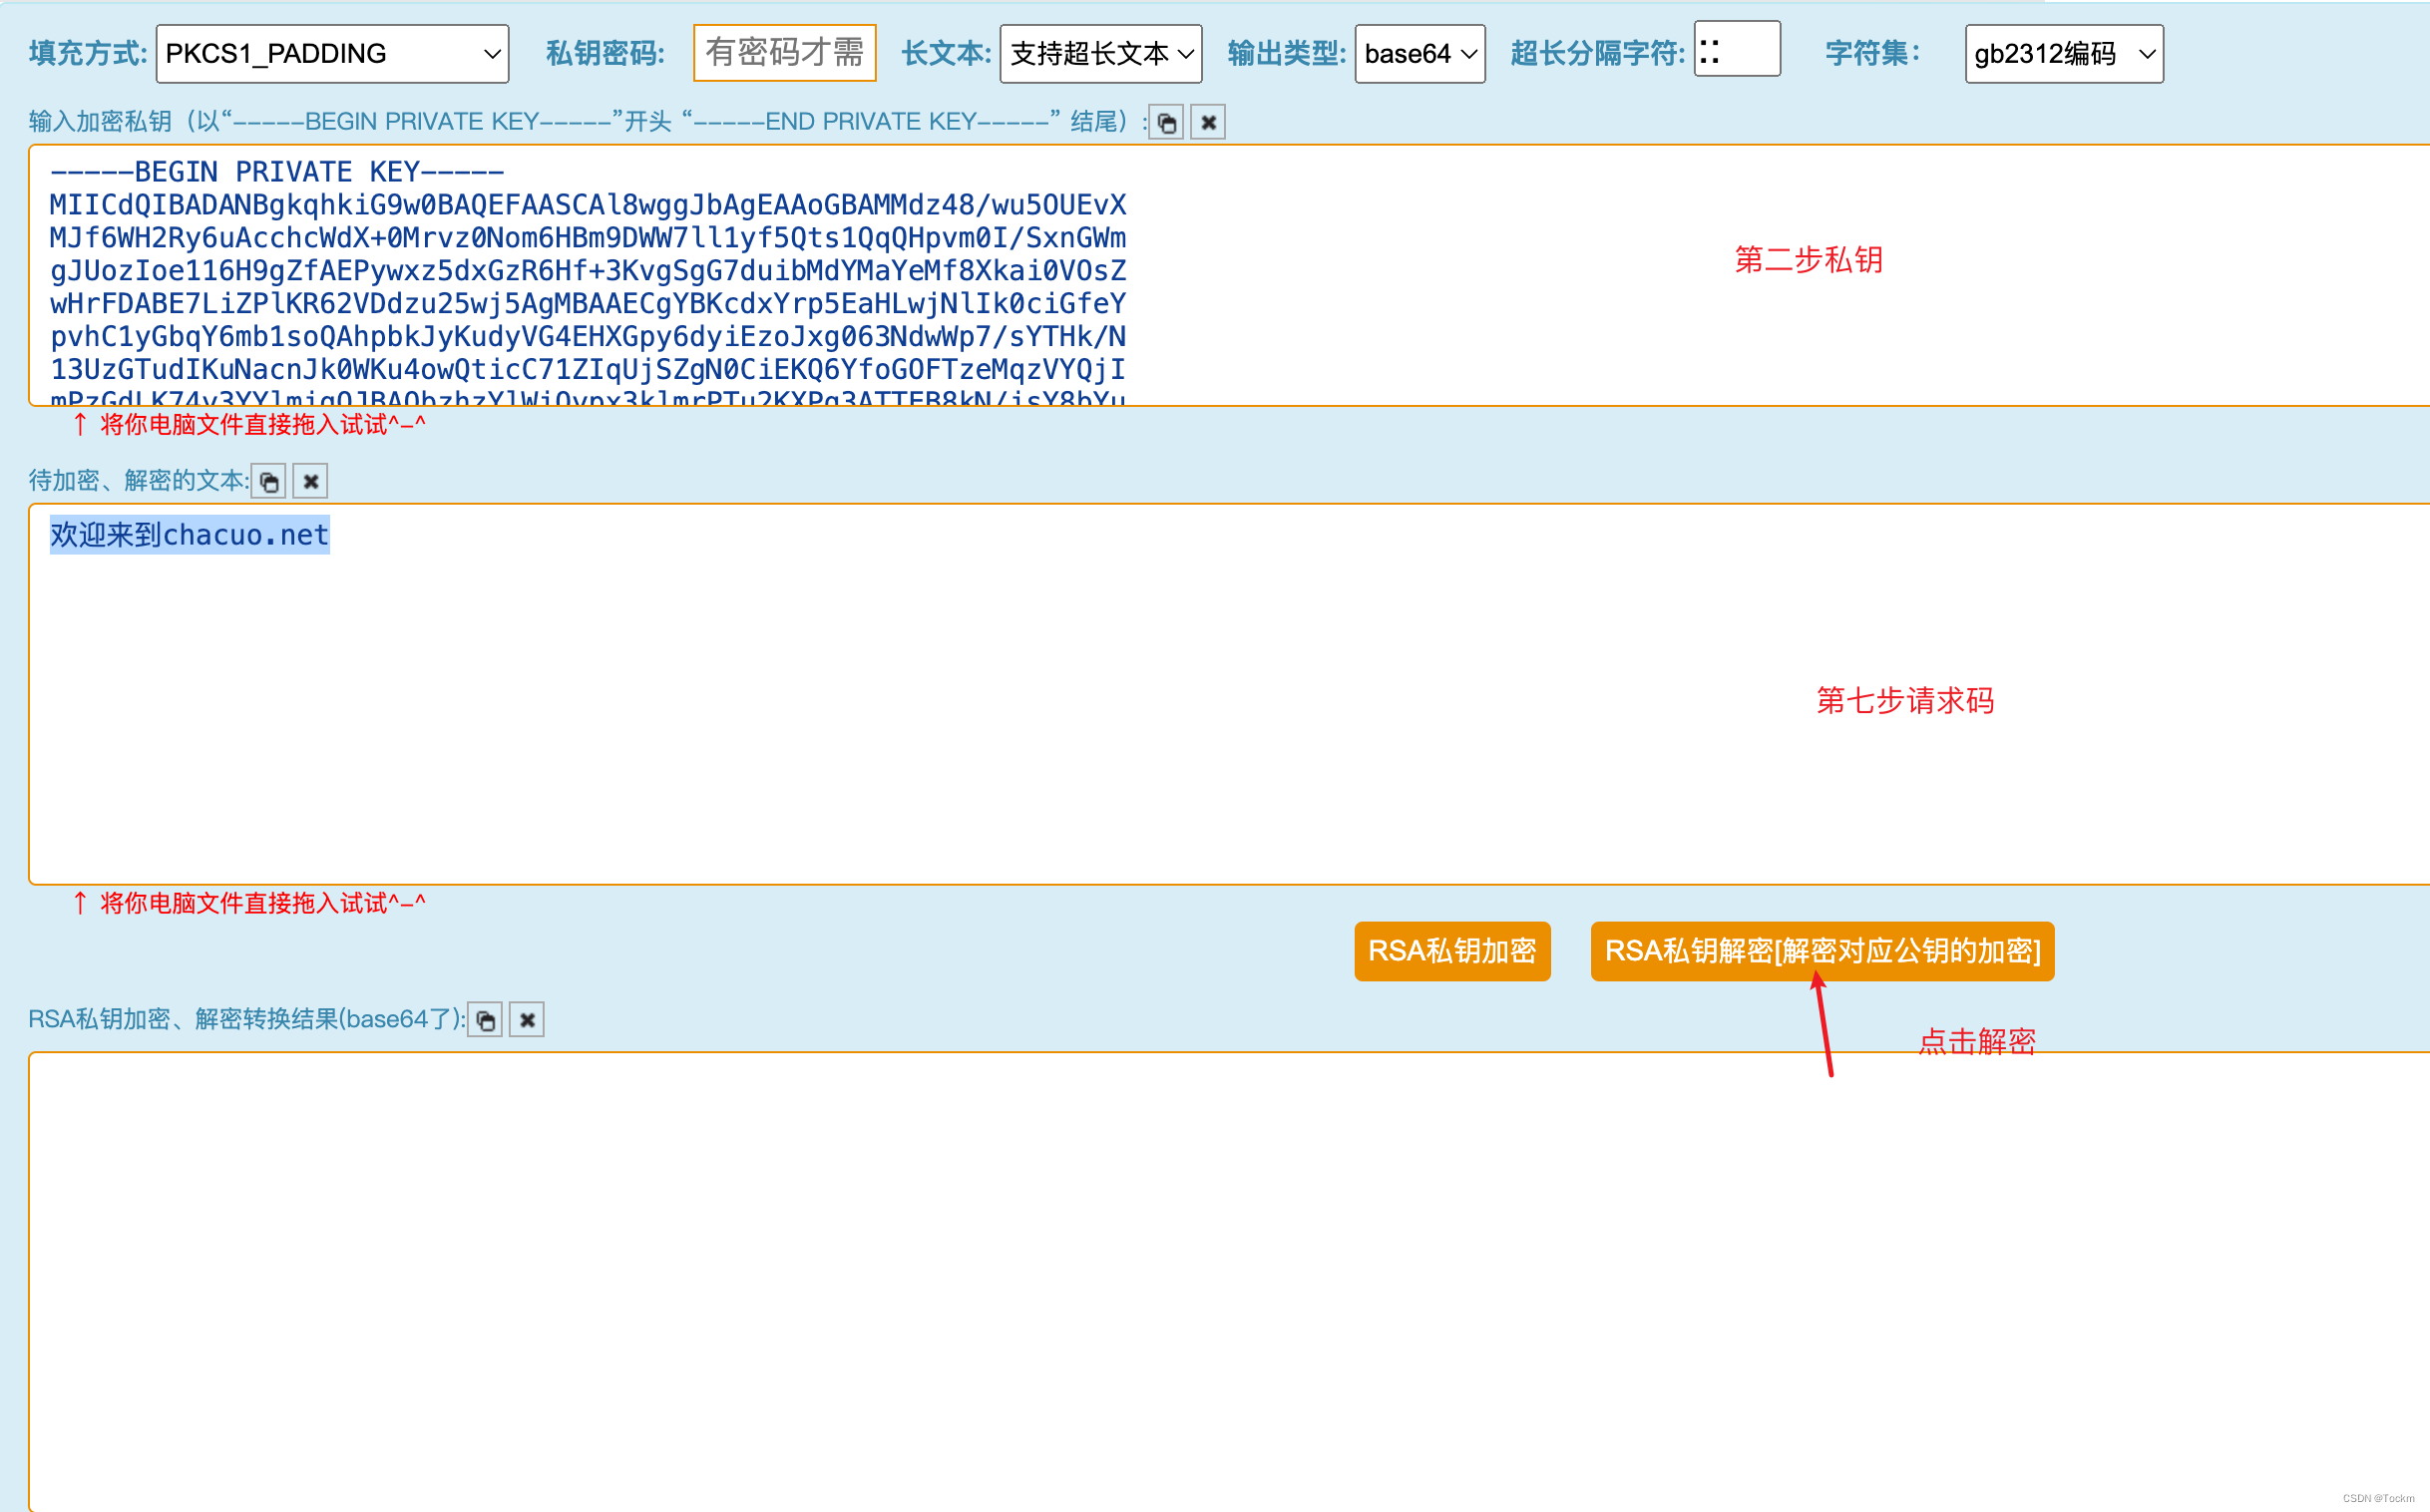Viewport: 2430px width, 1512px height.
Task: Click the RSA私钥解密 decrypt button
Action: click(1822, 951)
